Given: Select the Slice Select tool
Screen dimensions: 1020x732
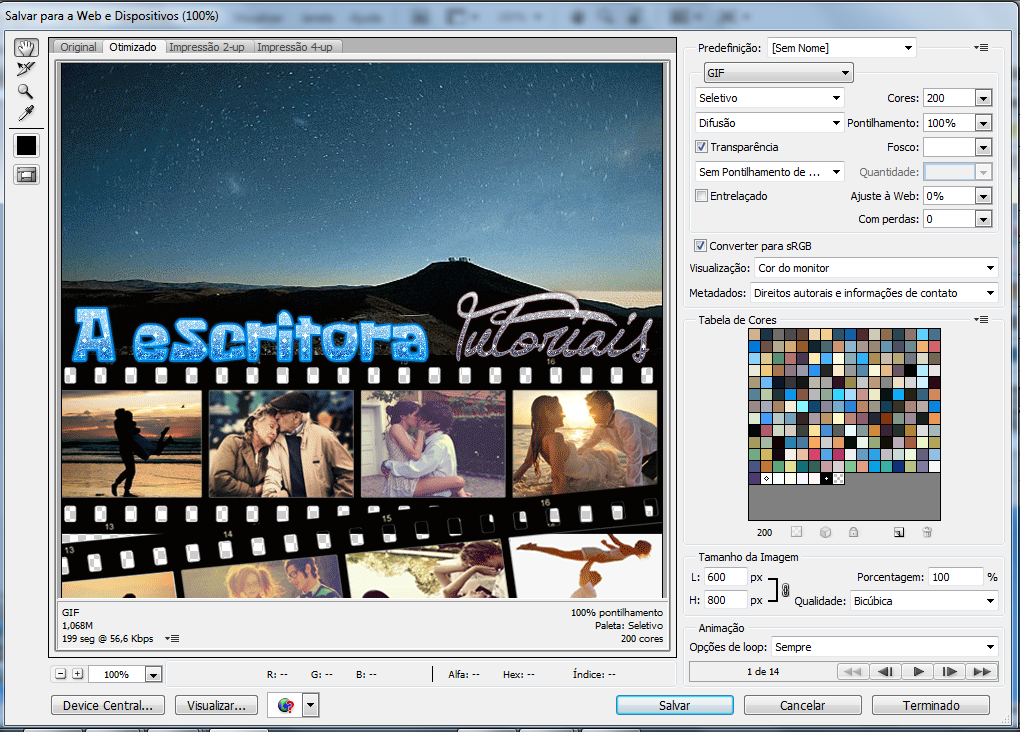Looking at the screenshot, I should click(25, 70).
